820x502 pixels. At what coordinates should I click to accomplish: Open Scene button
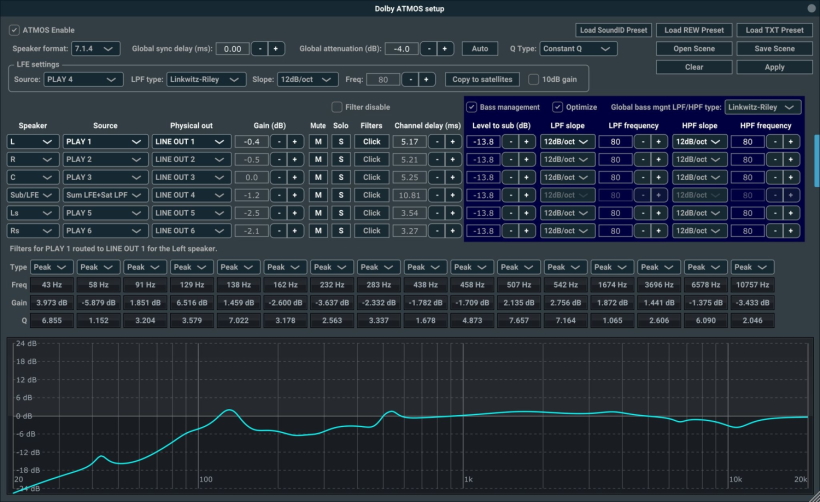pos(694,49)
